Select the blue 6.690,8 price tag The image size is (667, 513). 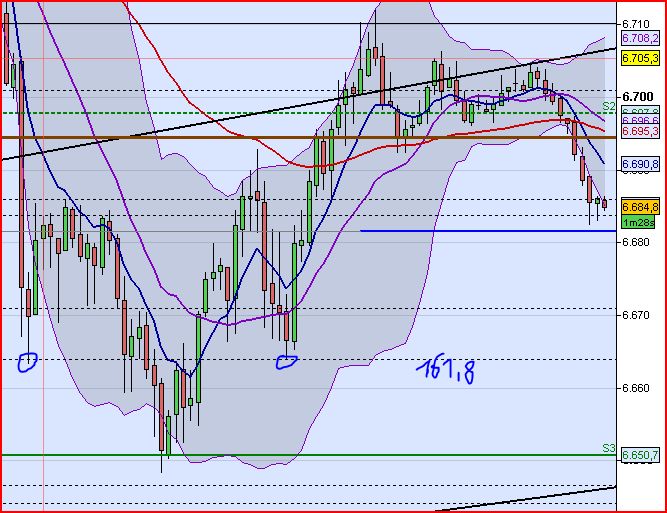pos(641,164)
